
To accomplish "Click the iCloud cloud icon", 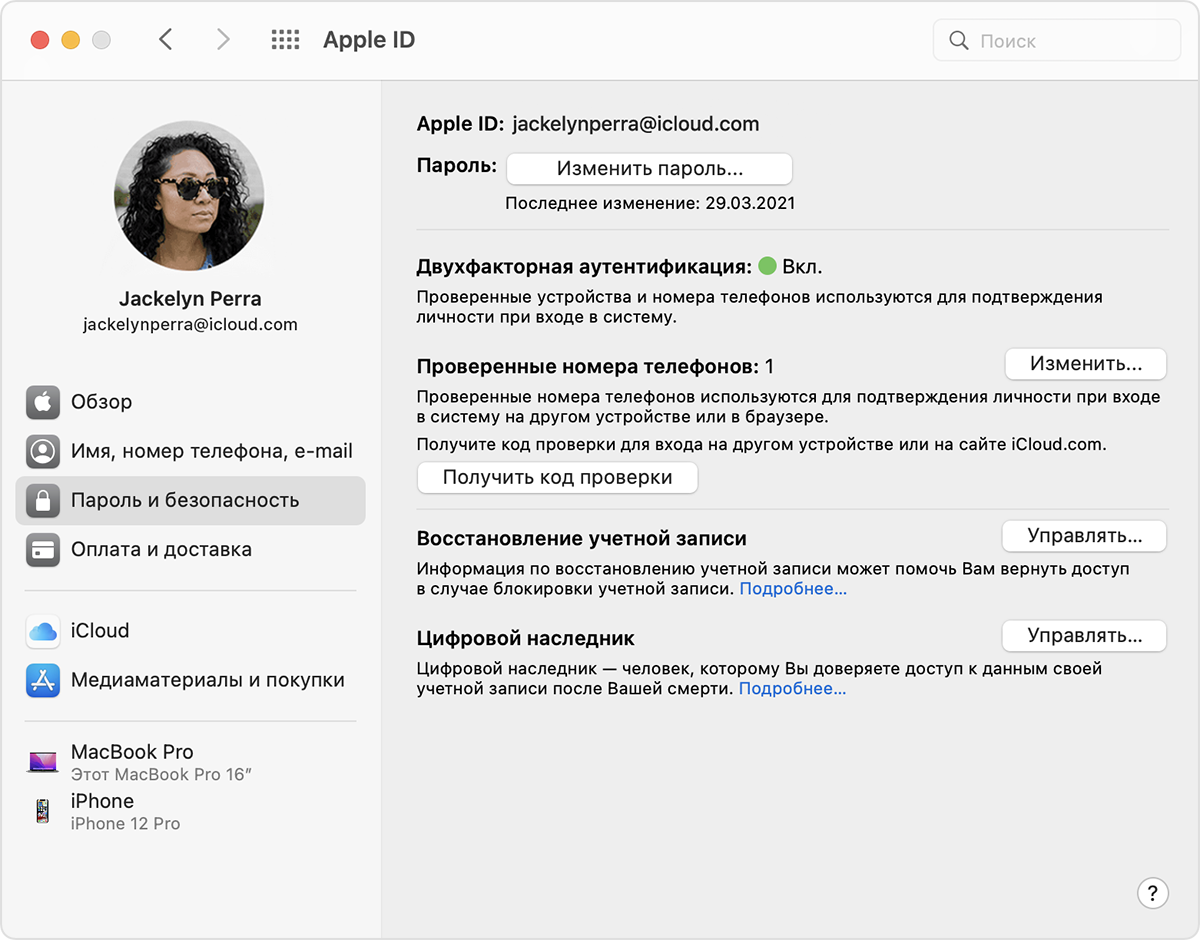I will (43, 631).
